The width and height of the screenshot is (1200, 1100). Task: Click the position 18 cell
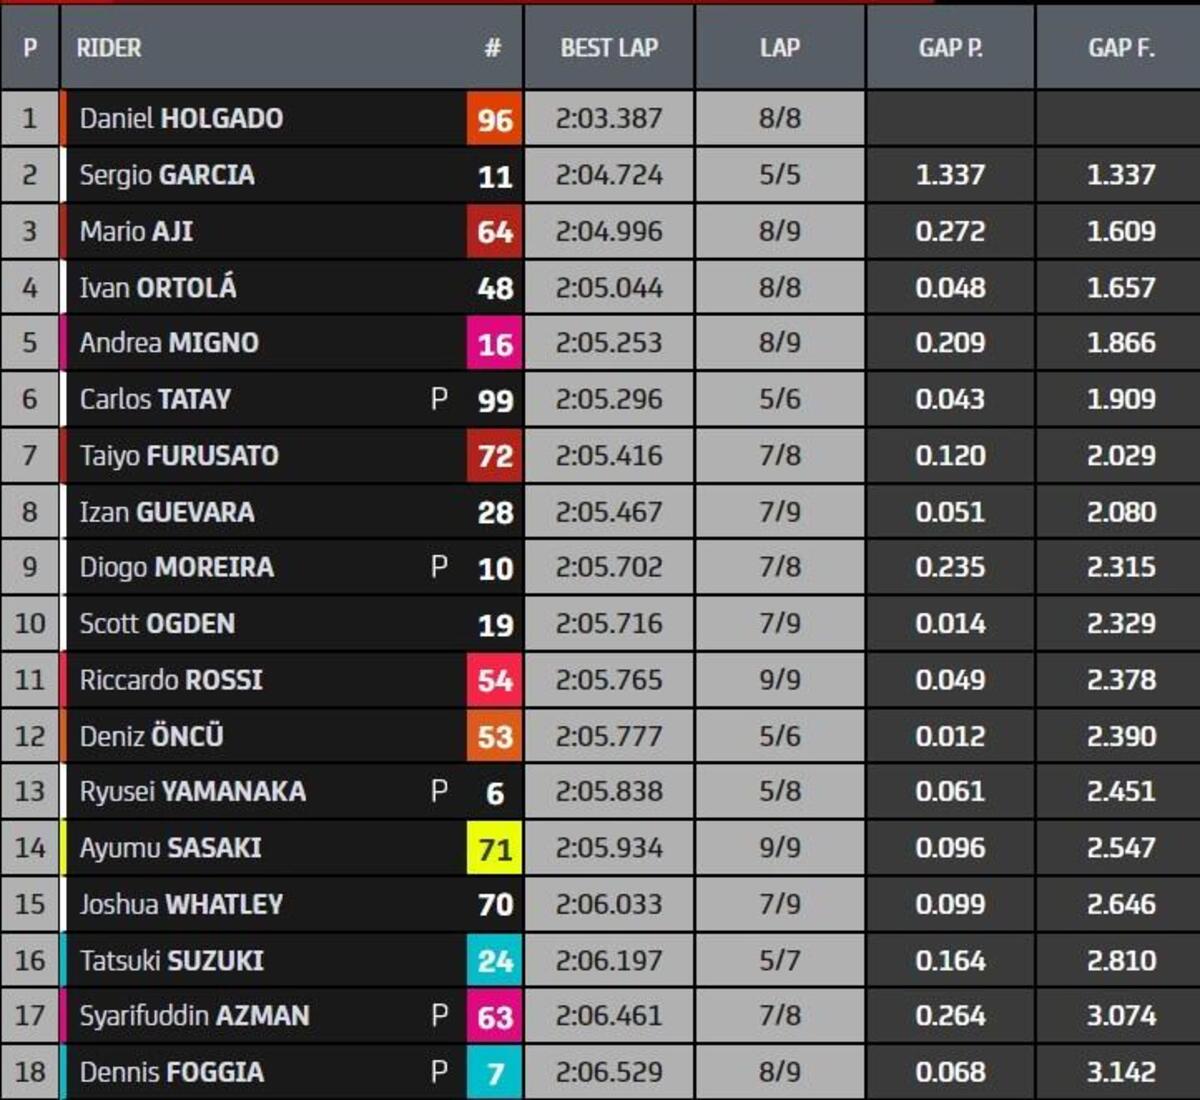point(30,1072)
